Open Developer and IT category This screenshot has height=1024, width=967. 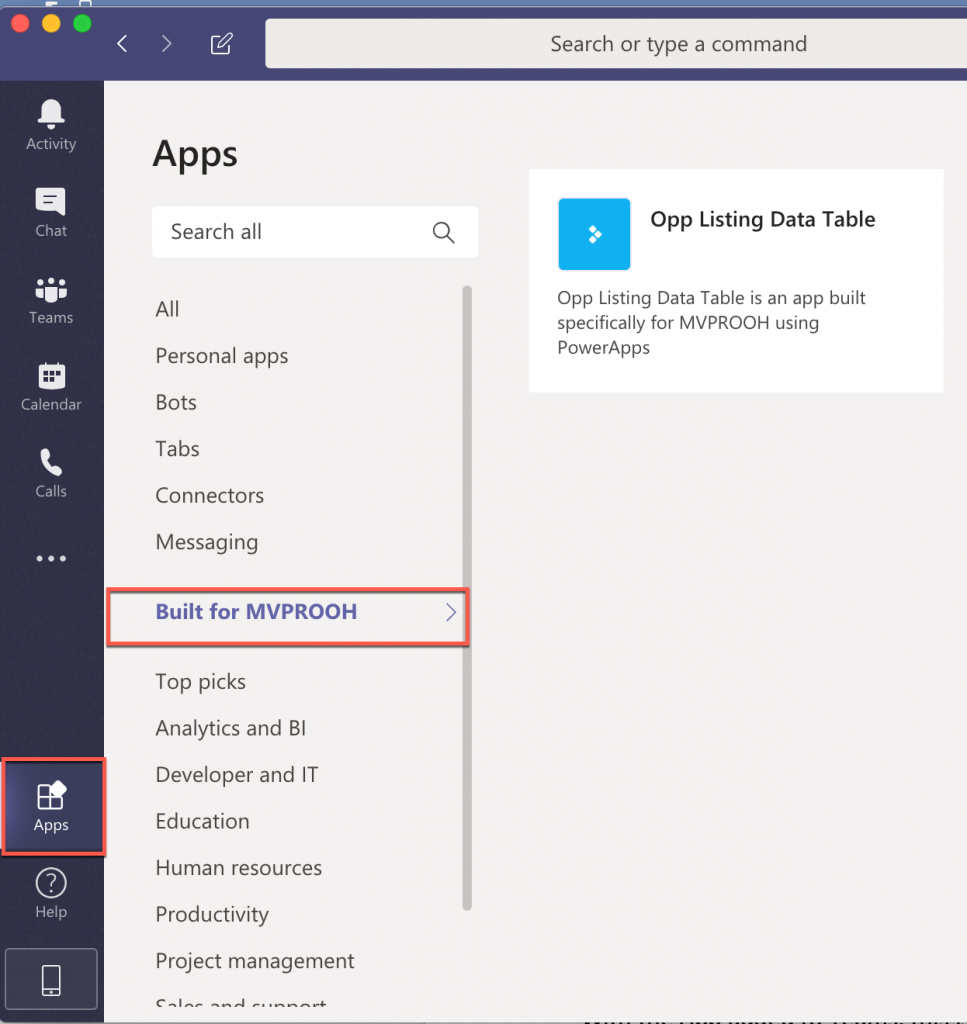coord(236,775)
